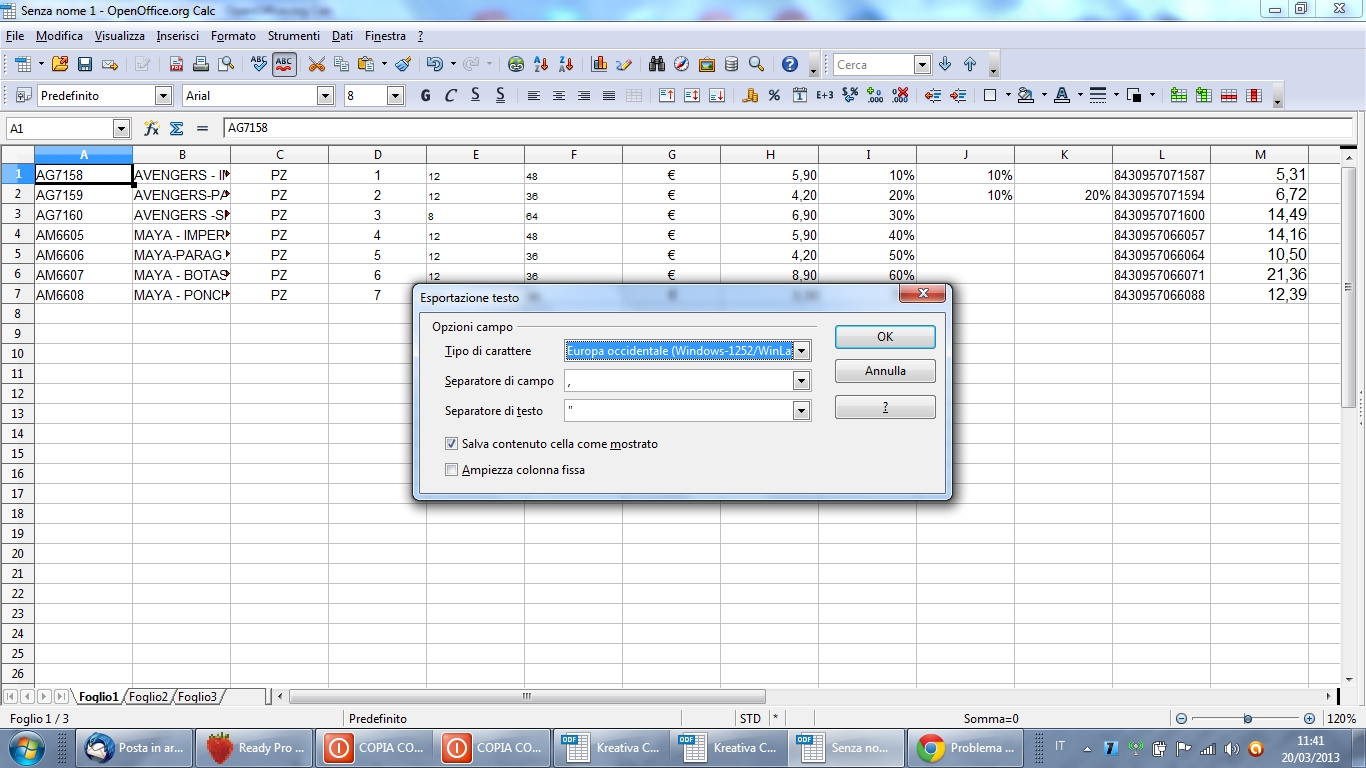Image resolution: width=1366 pixels, height=768 pixels.
Task: Export directly as PDF icon
Action: (176, 65)
